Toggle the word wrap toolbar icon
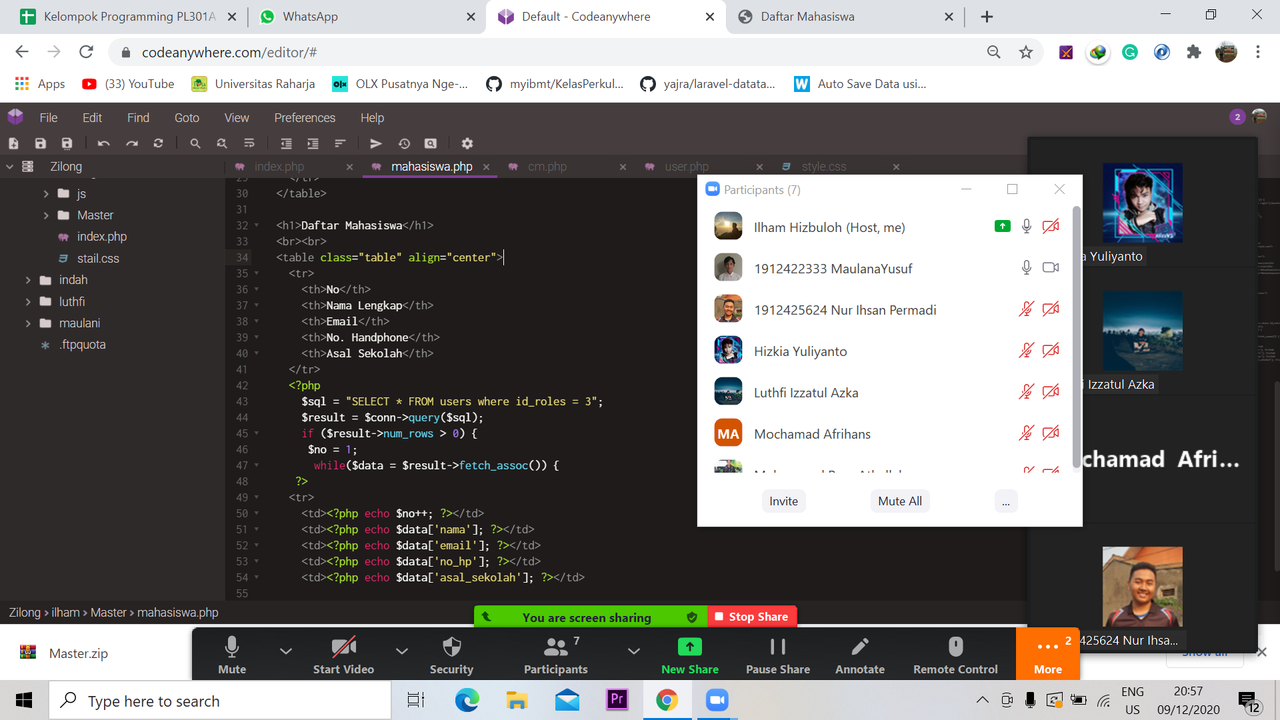Screen dimensions: 1280x720 249,144
